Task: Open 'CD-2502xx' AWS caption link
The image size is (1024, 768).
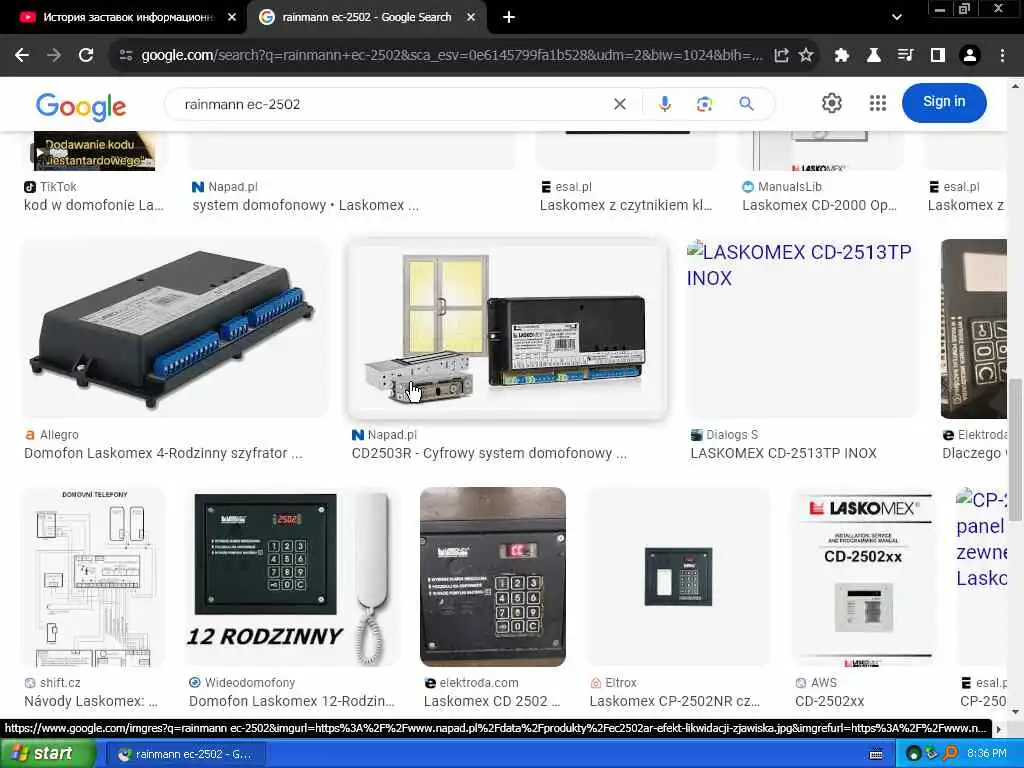Action: click(x=829, y=701)
